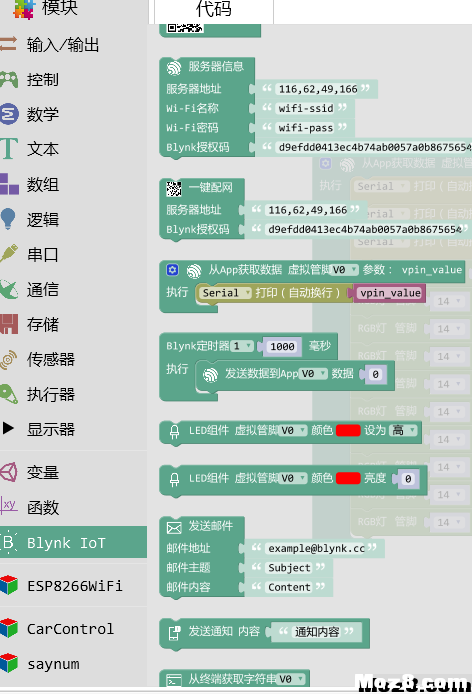
Task: Edit the 数据 value 0 field
Action: pos(375,374)
